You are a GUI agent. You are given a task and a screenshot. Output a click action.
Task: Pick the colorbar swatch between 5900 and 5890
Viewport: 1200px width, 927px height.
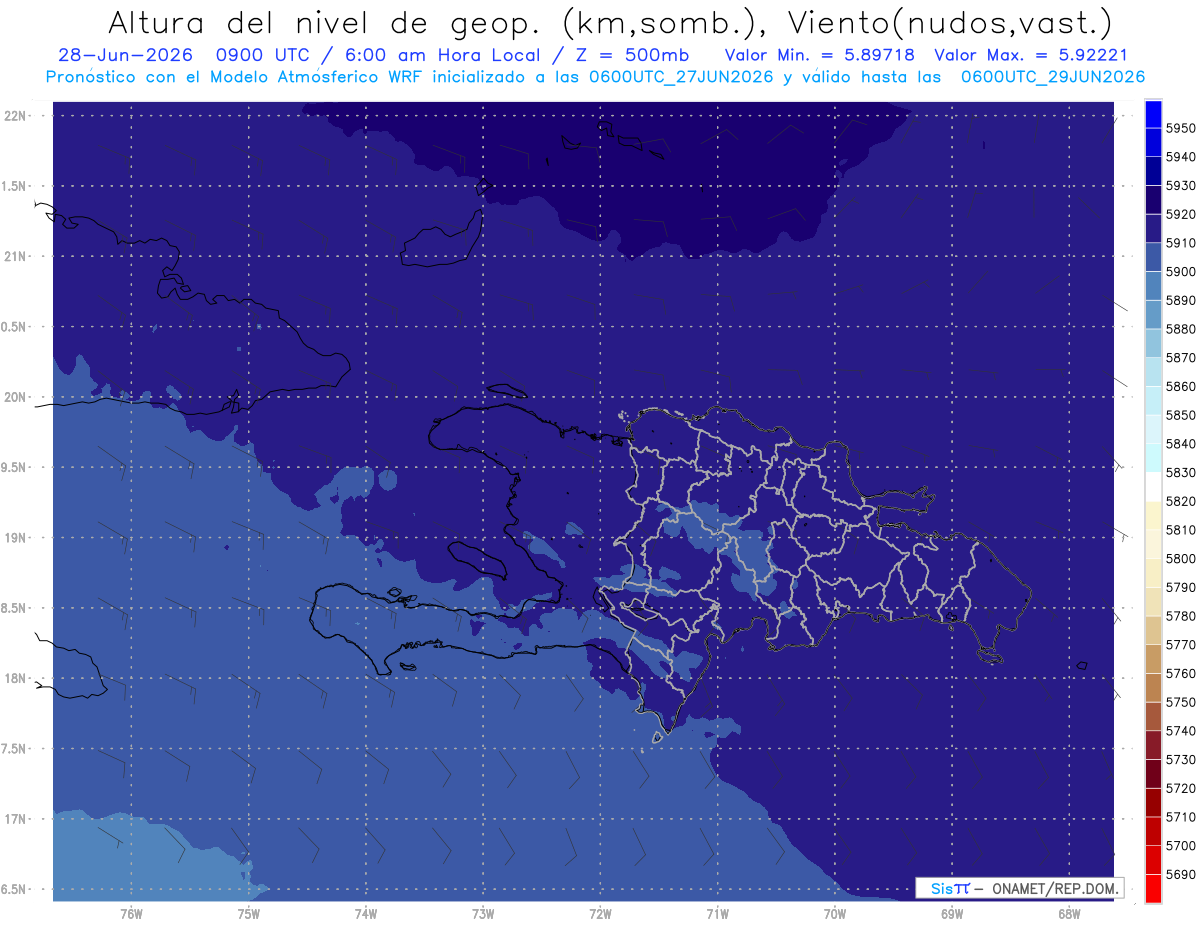[x=1153, y=285]
